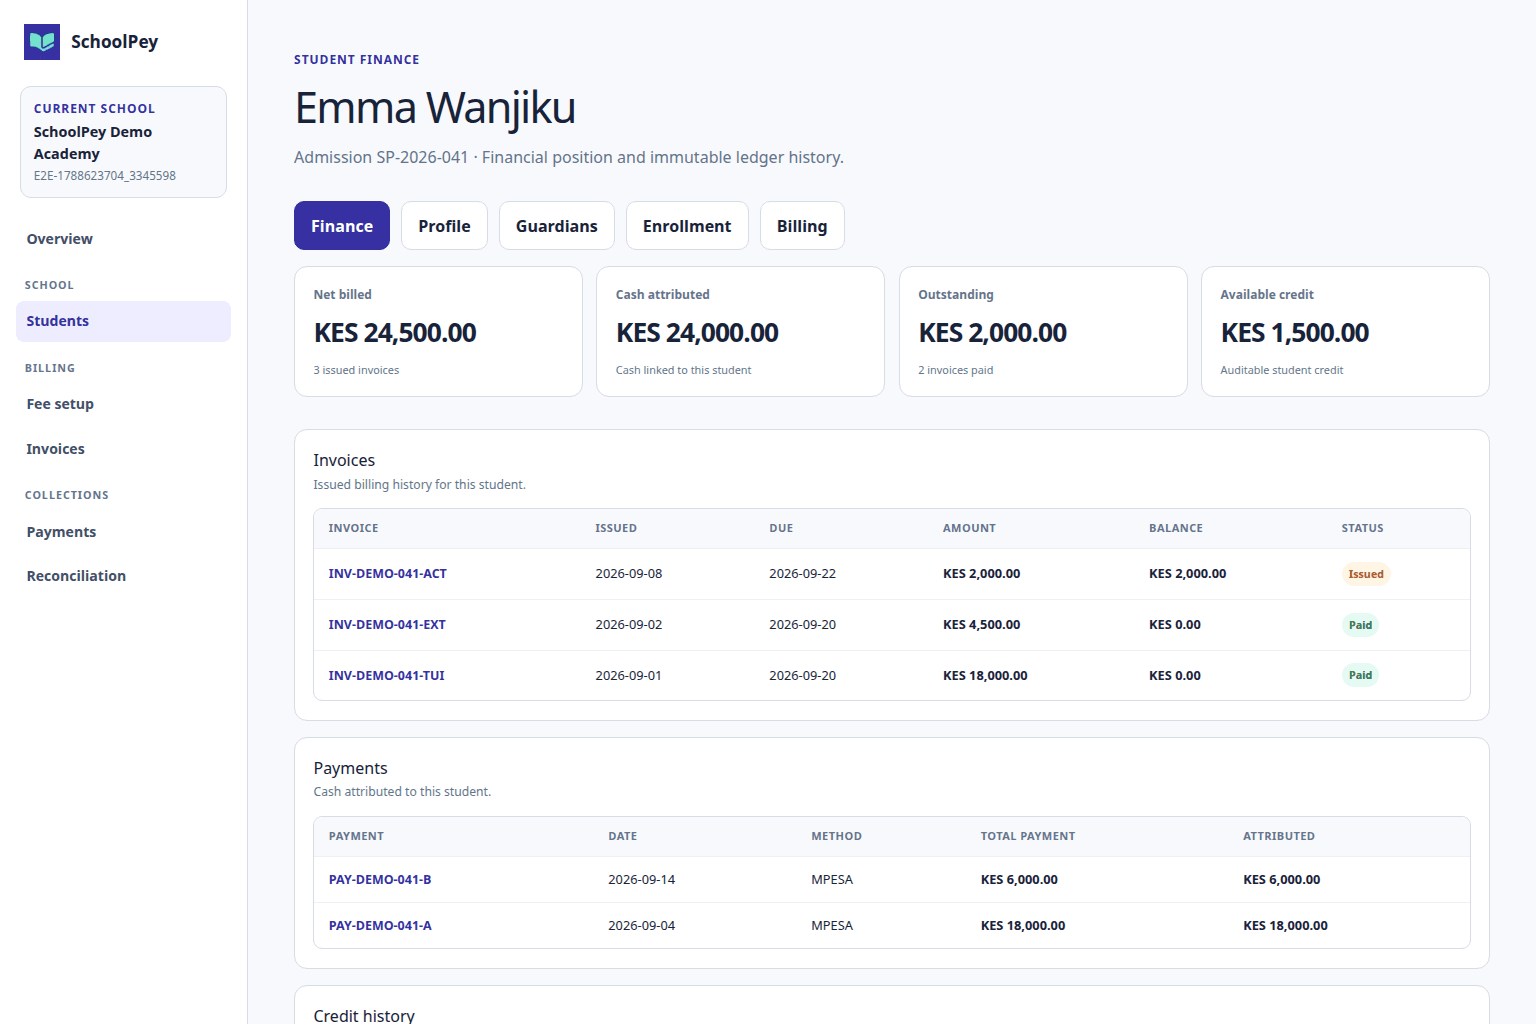Go to the Enrollment tab
Viewport: 1536px width, 1024px height.
click(x=687, y=226)
